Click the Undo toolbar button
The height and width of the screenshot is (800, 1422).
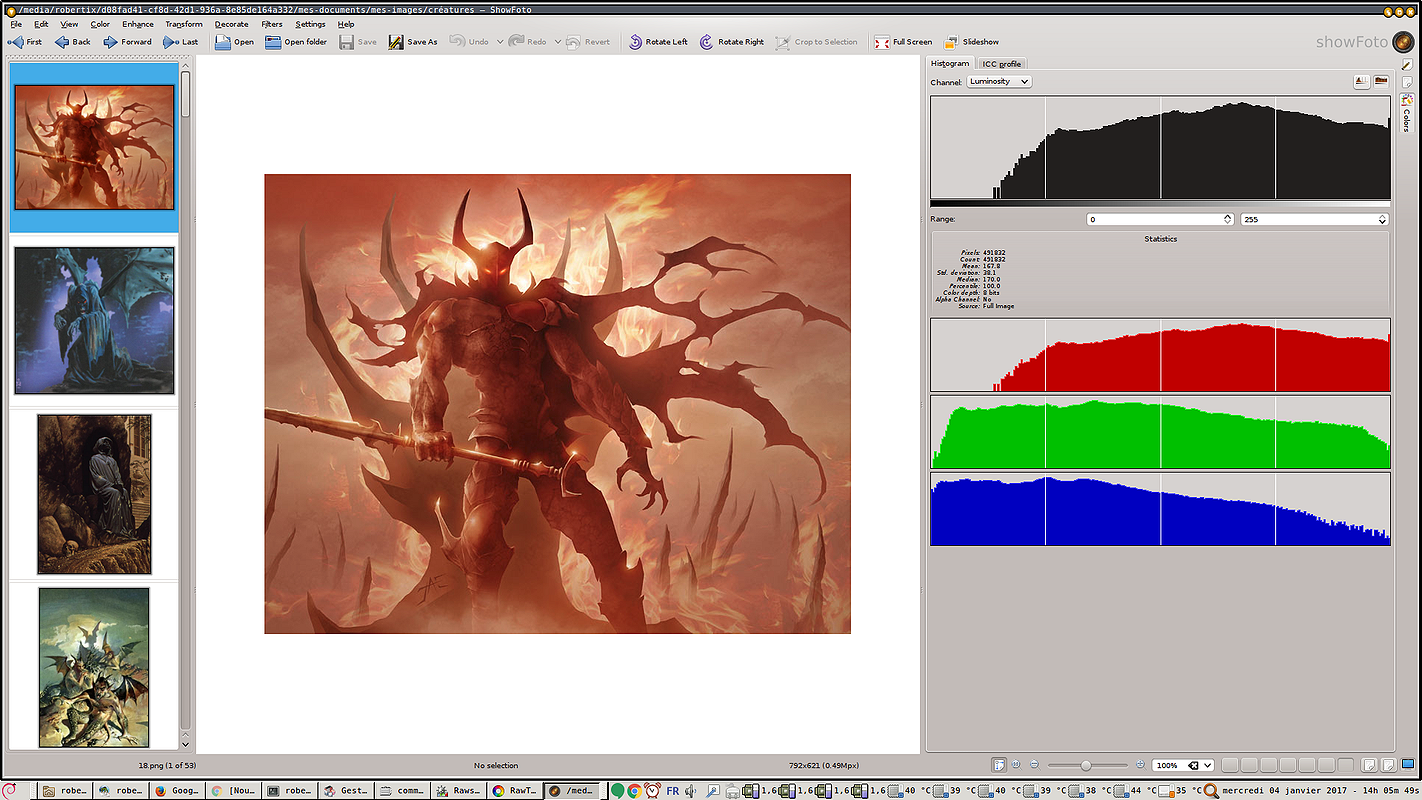469,42
